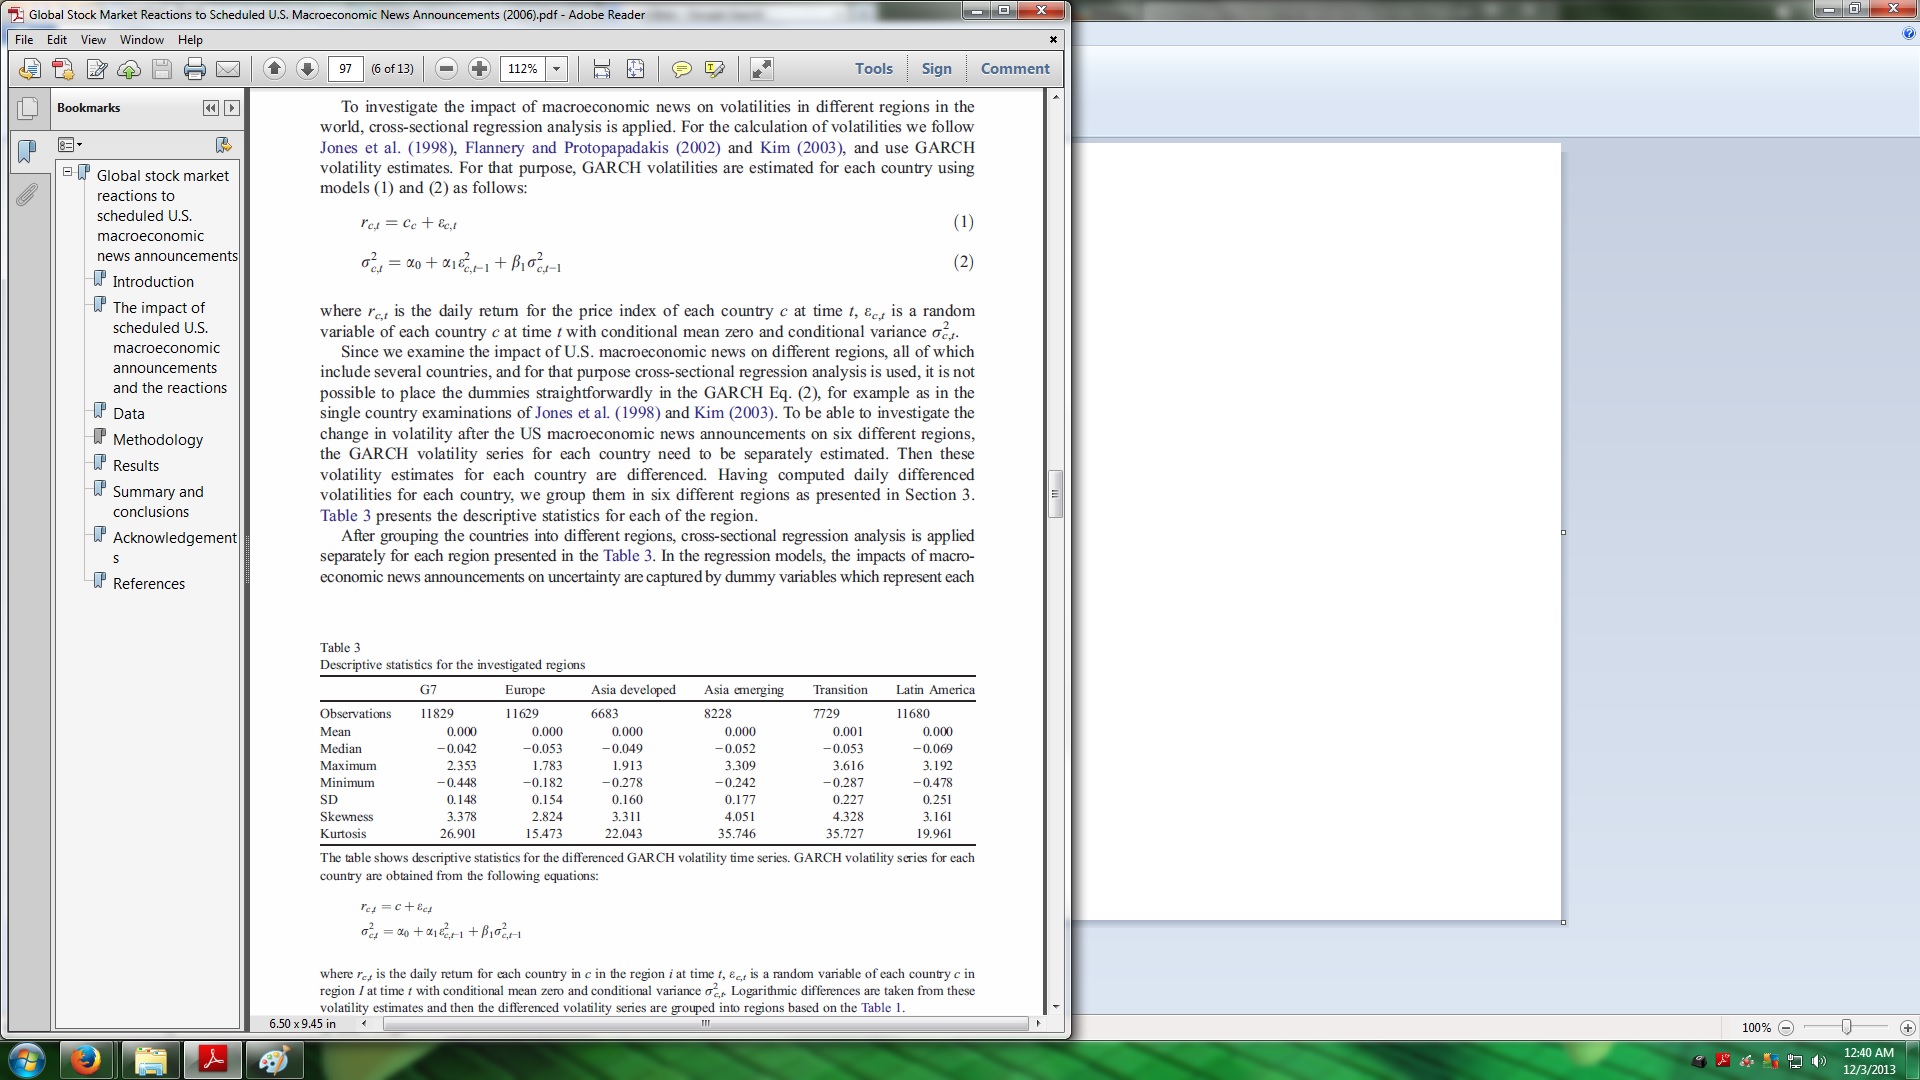Go to the Introduction bookmark
Screen dimensions: 1920x1080
pyautogui.click(x=153, y=282)
